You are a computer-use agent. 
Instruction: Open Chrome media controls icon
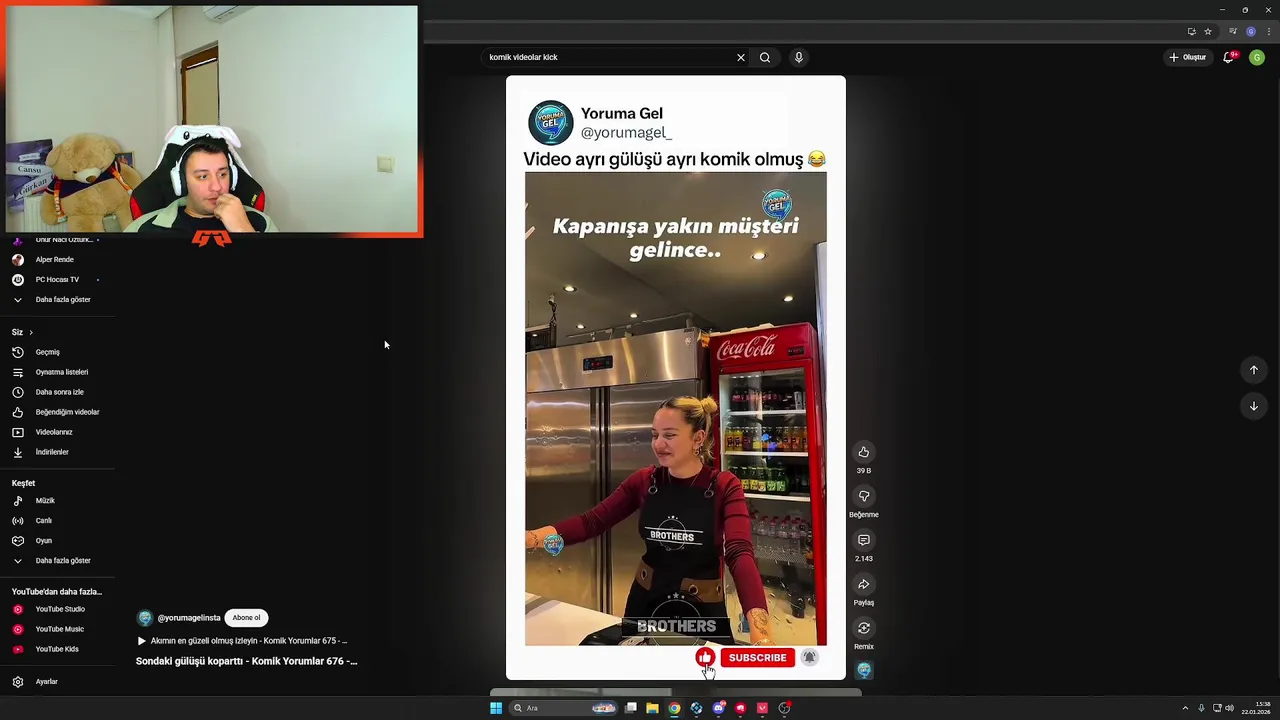[1233, 31]
